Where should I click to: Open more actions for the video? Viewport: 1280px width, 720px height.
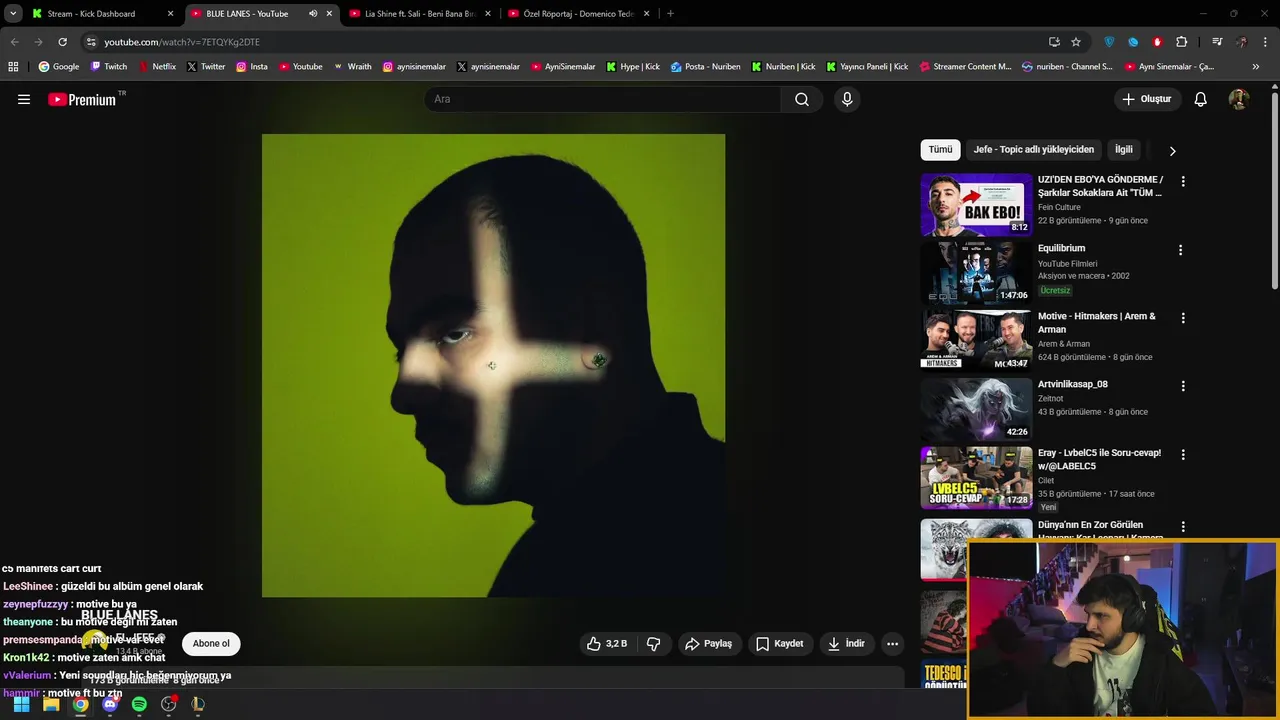893,644
